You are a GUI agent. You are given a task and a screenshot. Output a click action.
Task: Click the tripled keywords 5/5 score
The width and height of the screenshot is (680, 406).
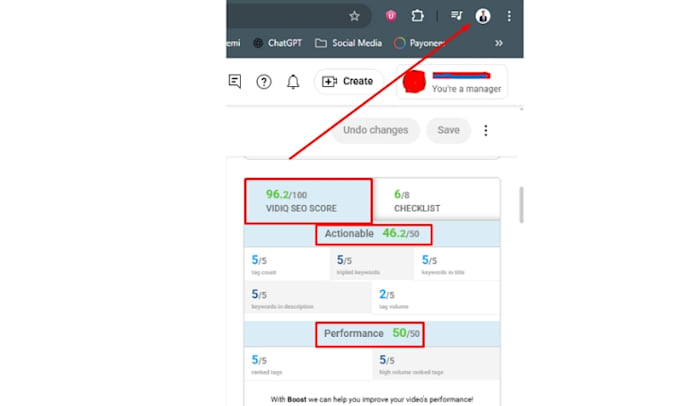(372, 264)
